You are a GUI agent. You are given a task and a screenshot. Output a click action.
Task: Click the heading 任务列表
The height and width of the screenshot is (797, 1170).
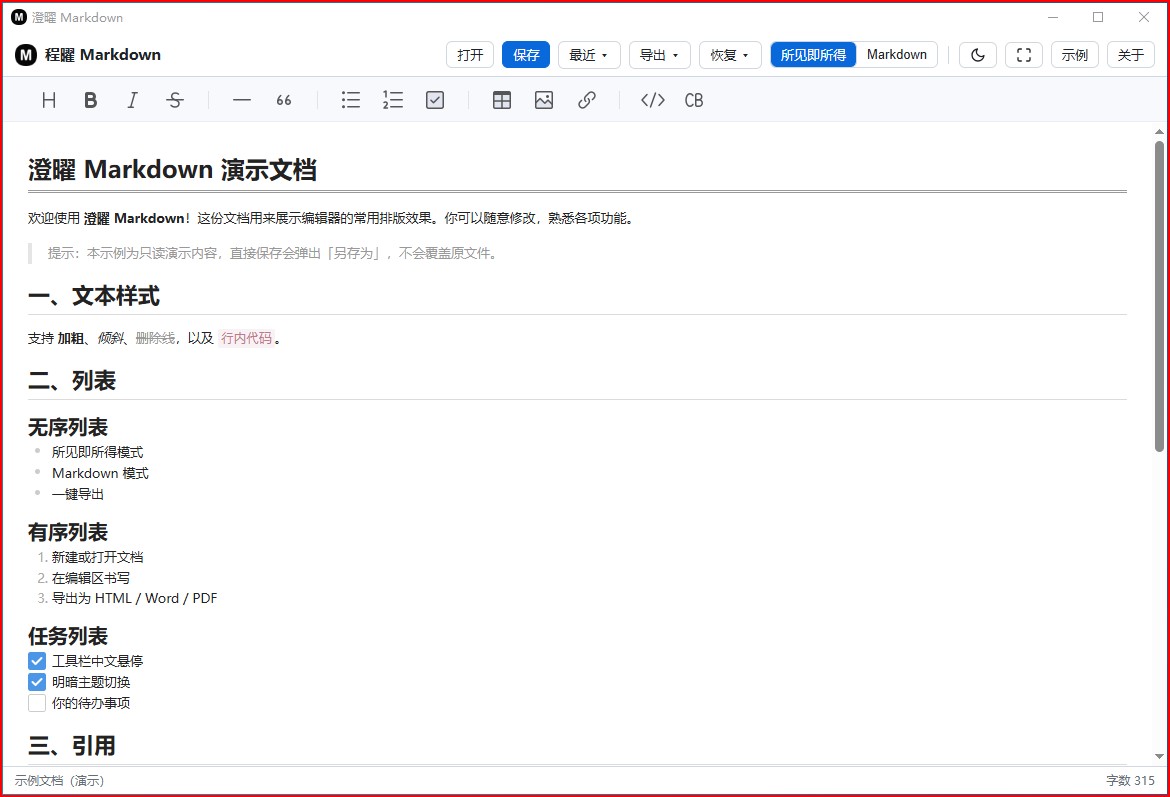click(x=68, y=636)
